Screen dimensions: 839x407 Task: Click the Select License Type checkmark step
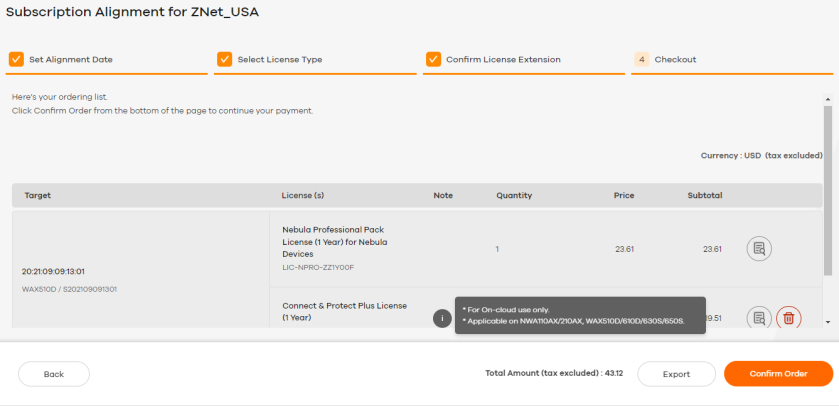(x=224, y=59)
